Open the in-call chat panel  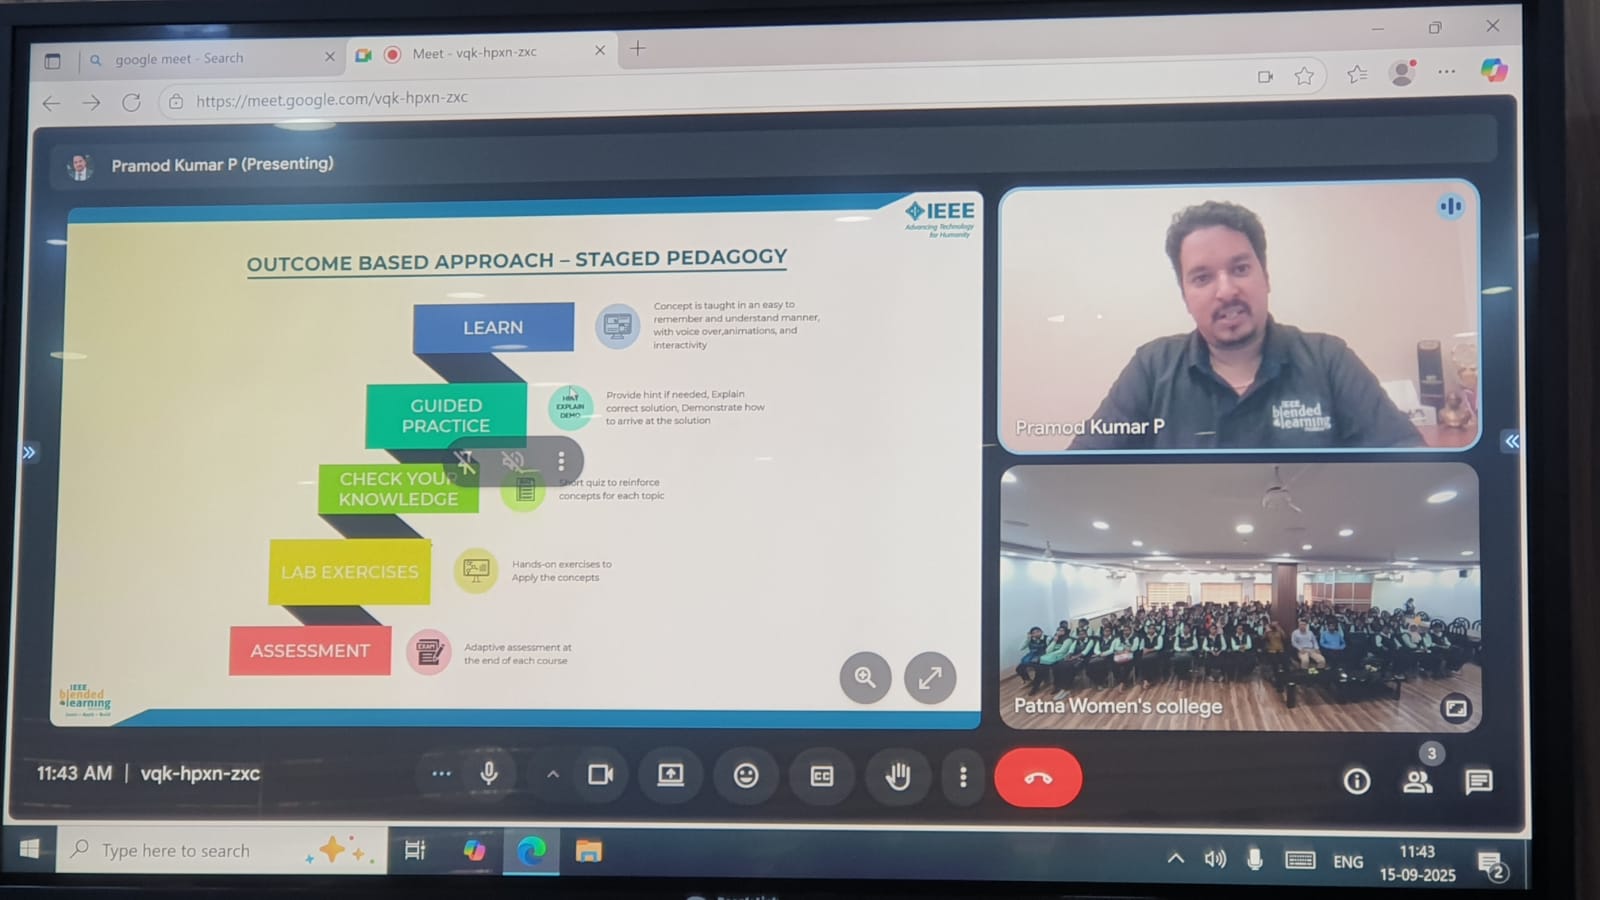[x=1478, y=781]
